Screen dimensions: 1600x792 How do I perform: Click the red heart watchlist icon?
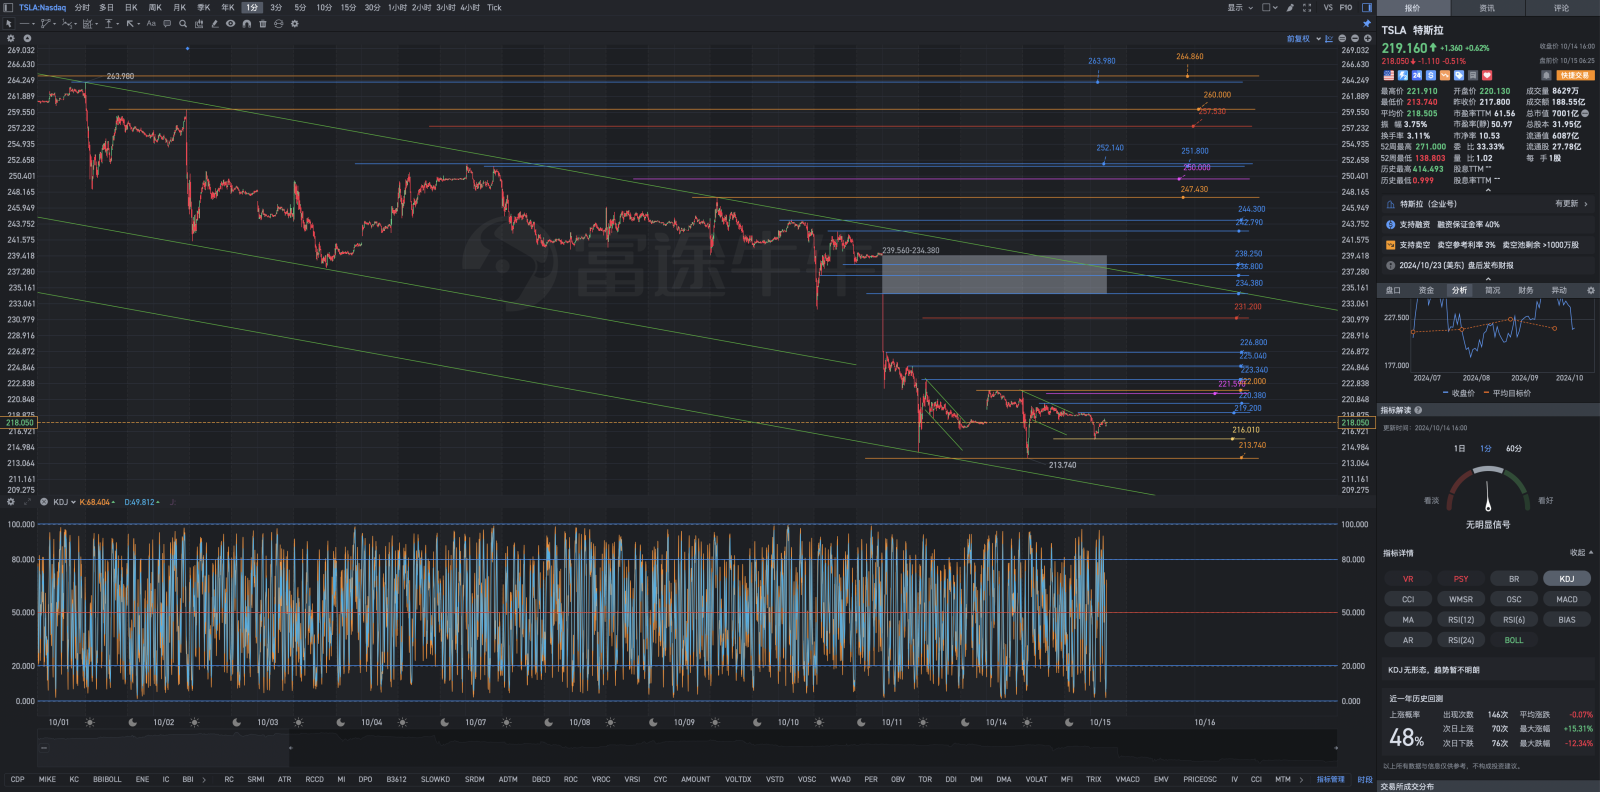[x=1487, y=75]
